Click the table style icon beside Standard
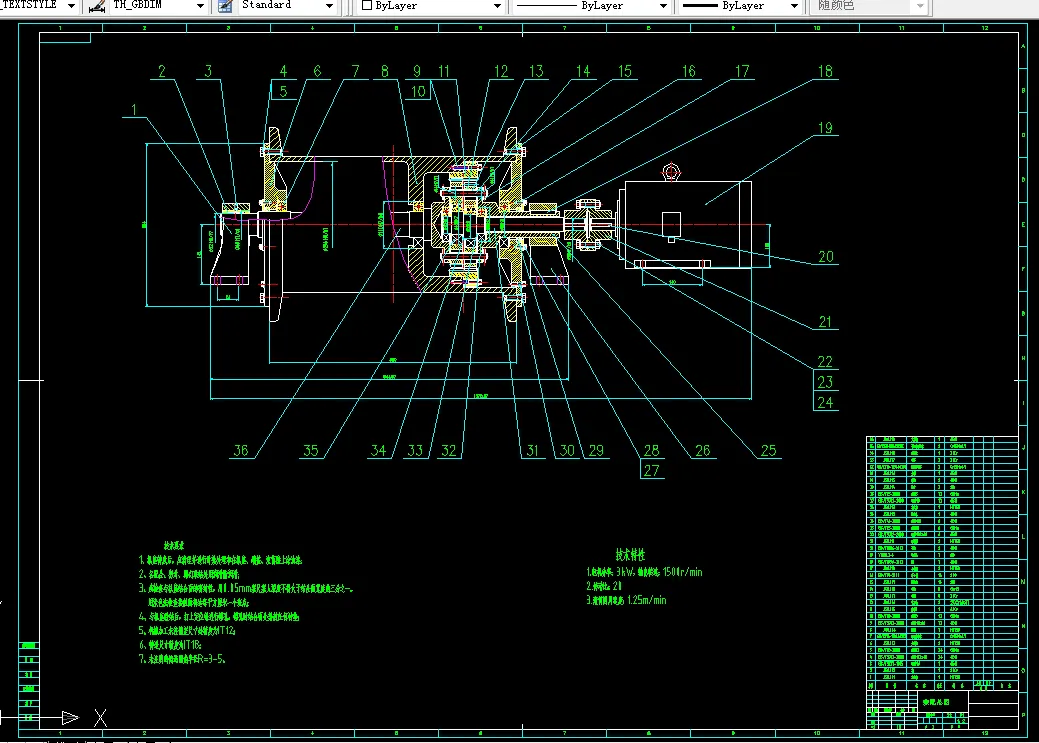The image size is (1039, 743). pyautogui.click(x=225, y=6)
